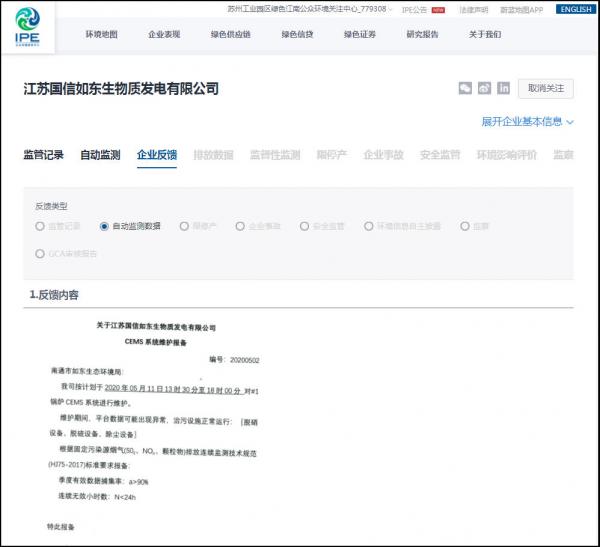This screenshot has height=547, width=600.
Task: Share via WeChat icon
Action: tap(465, 88)
